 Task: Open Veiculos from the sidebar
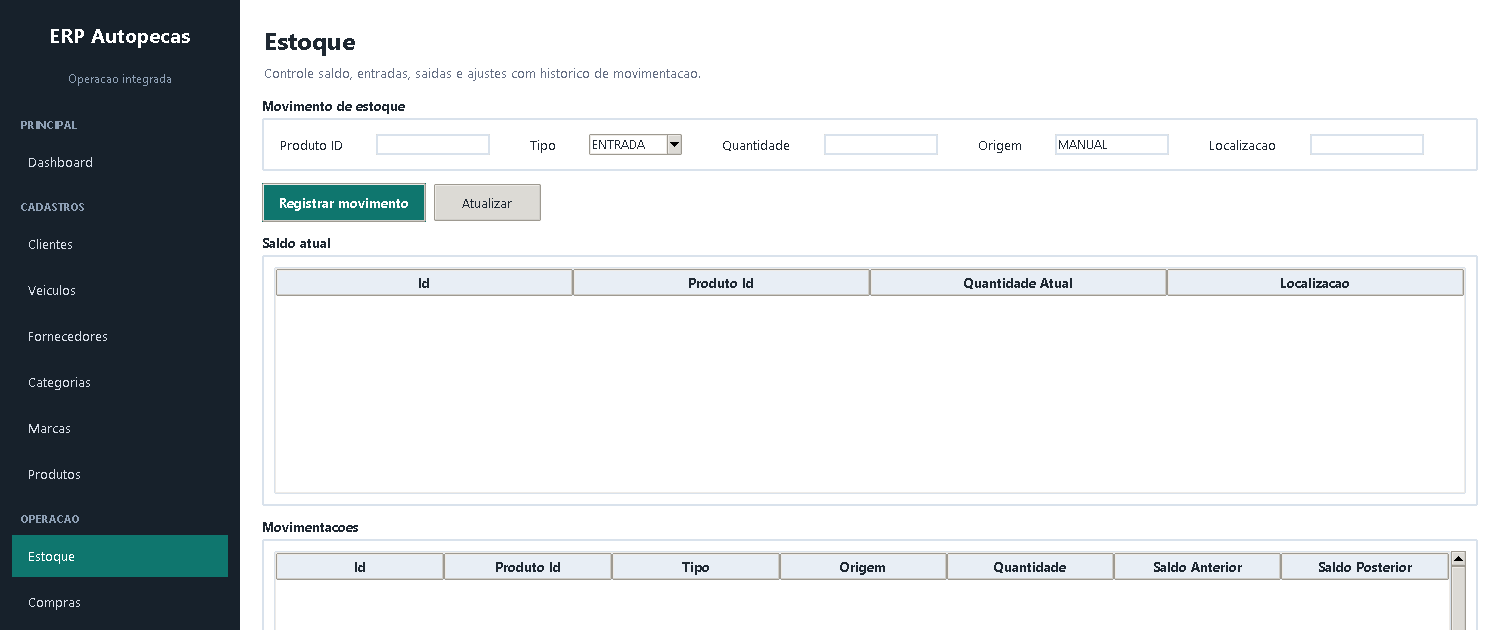[x=120, y=290]
